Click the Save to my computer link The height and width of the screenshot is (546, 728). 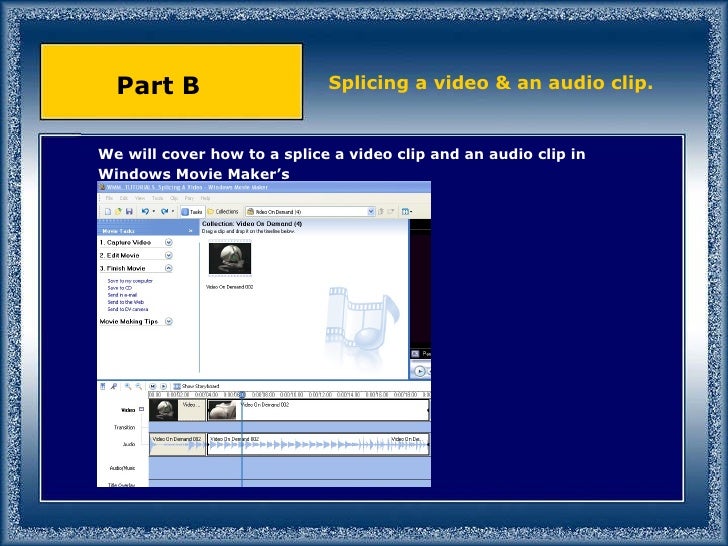(130, 281)
